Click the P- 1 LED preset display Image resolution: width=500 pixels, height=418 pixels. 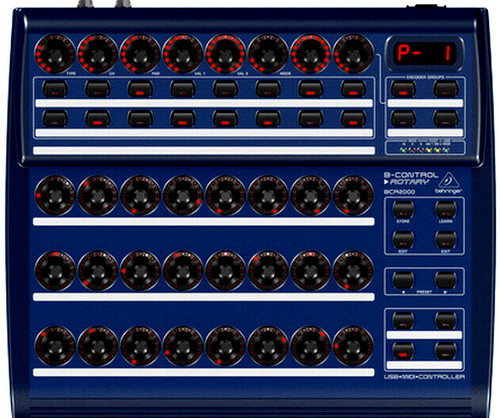tap(424, 53)
